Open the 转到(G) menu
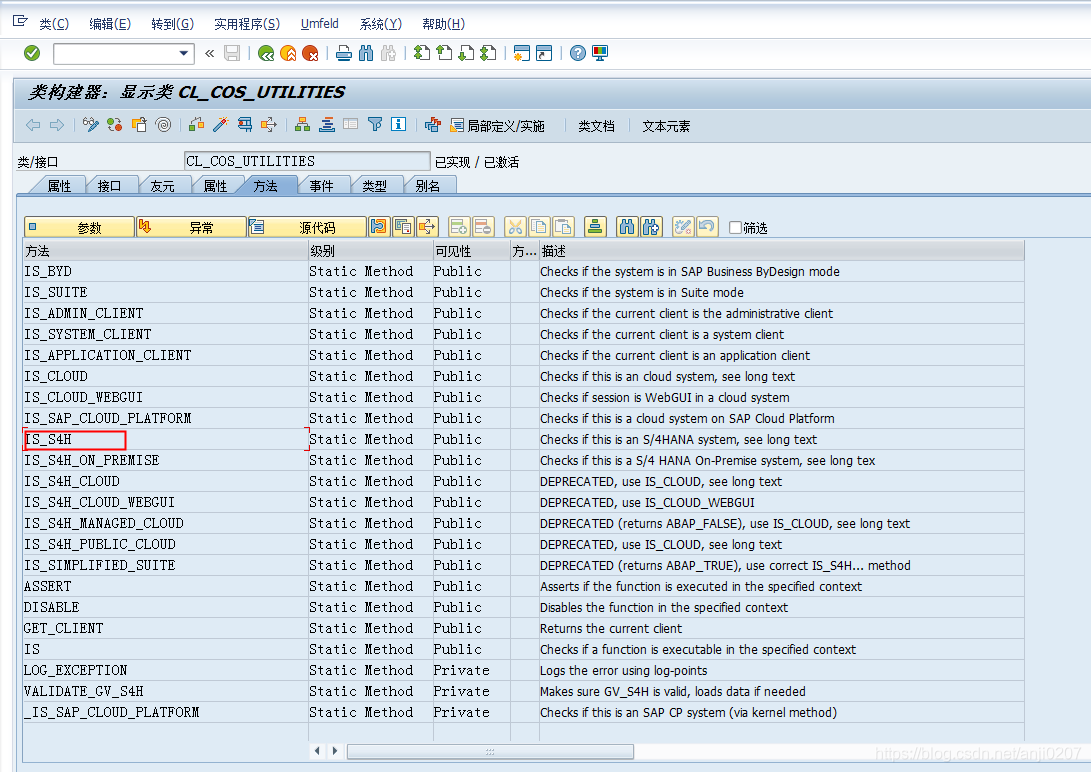This screenshot has height=772, width=1091. tap(173, 24)
